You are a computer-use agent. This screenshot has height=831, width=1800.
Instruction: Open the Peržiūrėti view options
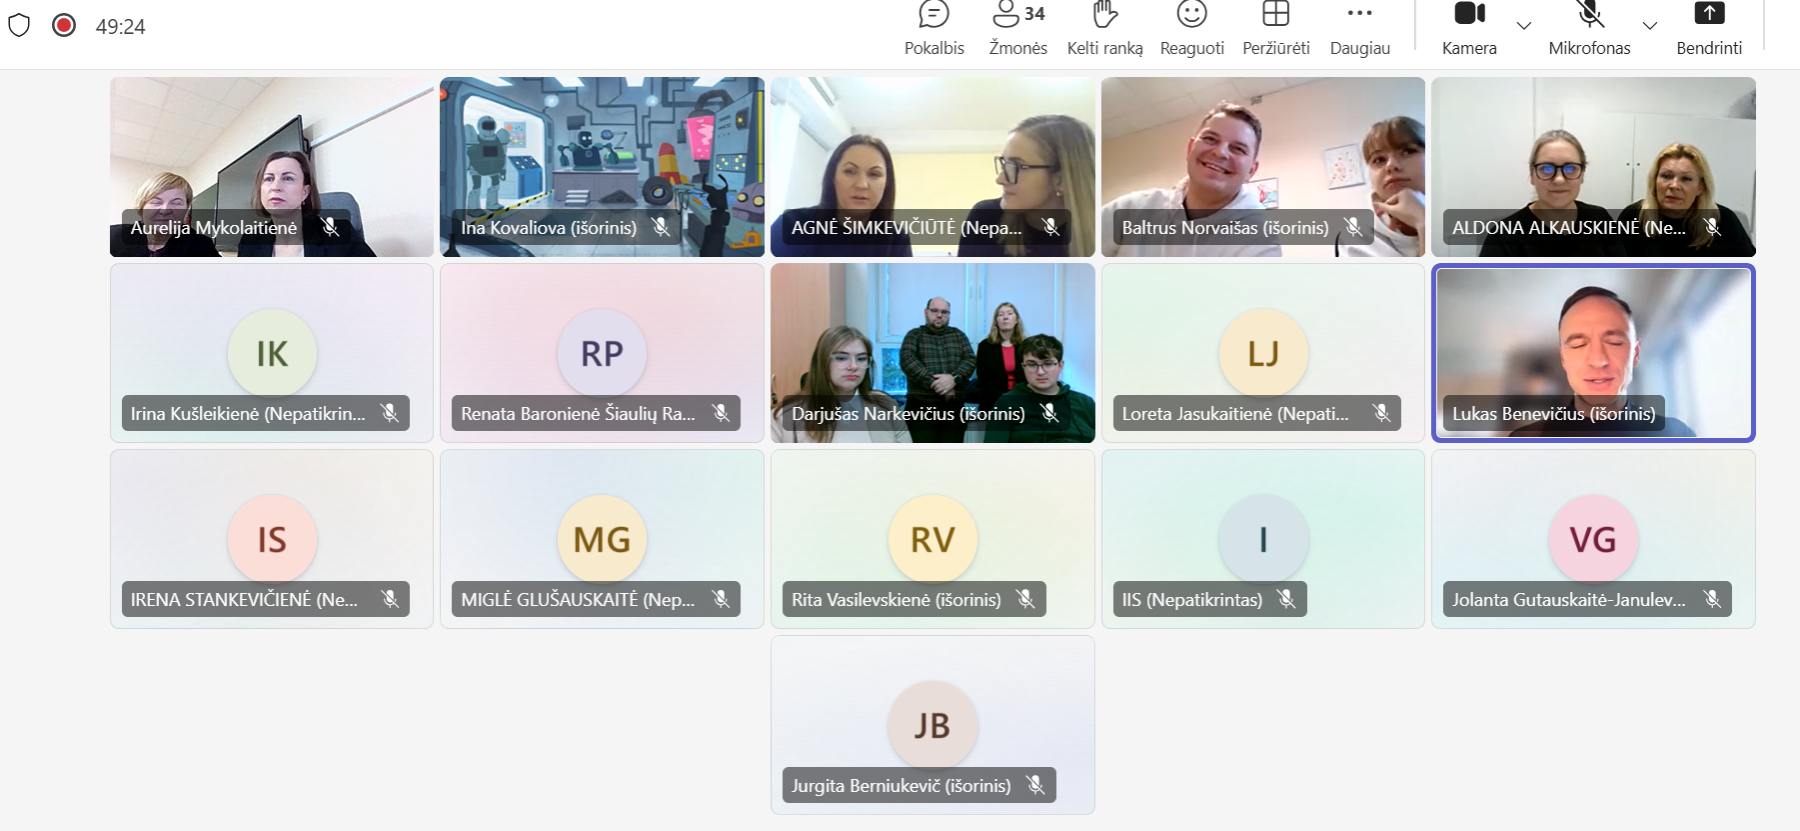pyautogui.click(x=1275, y=28)
